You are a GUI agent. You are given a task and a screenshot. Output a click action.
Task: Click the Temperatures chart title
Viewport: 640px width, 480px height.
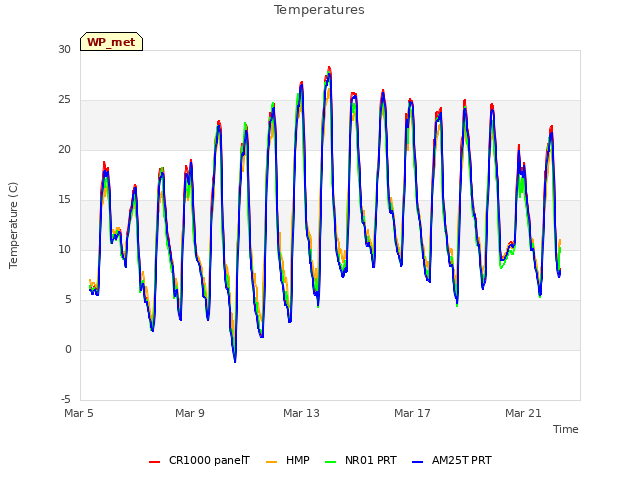coord(319,10)
